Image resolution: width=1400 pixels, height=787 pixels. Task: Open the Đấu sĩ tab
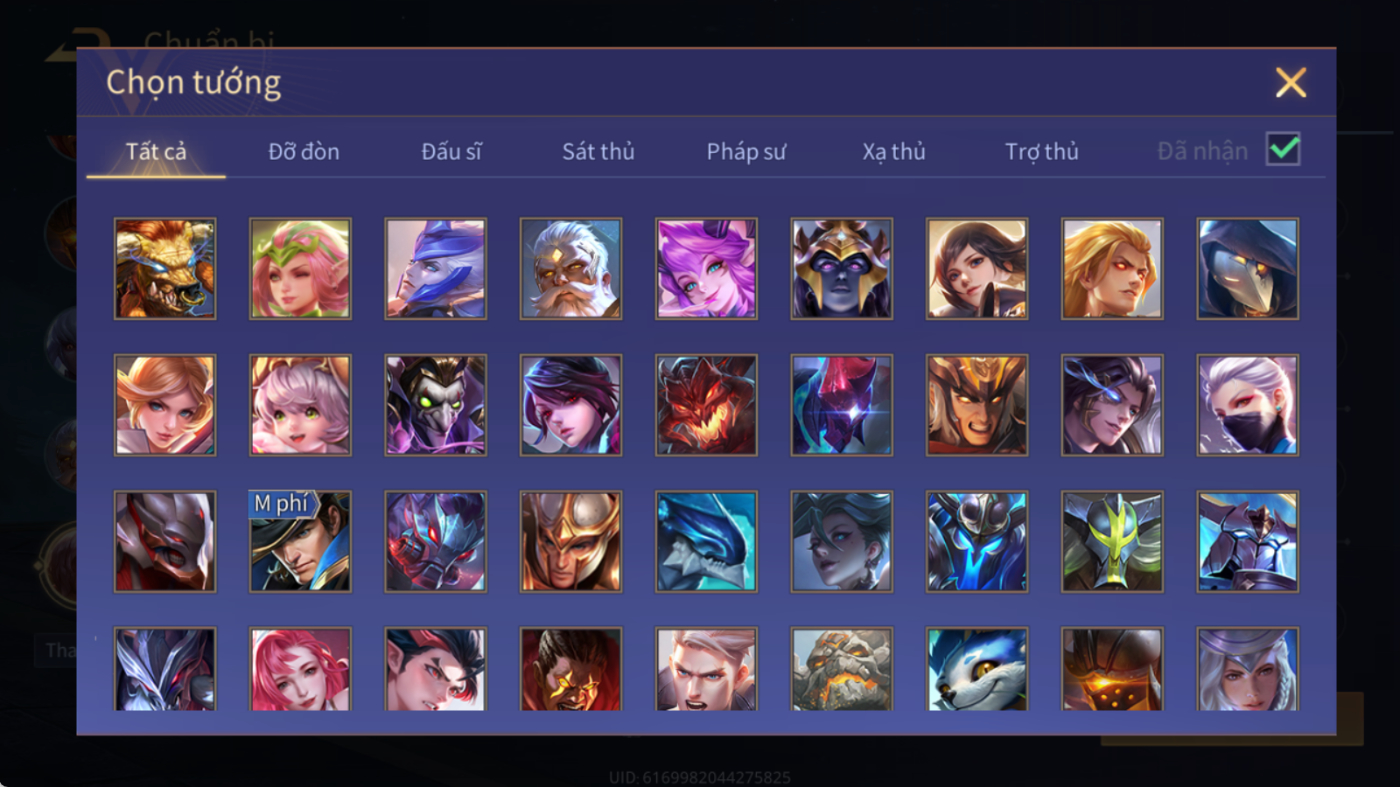[x=451, y=151]
